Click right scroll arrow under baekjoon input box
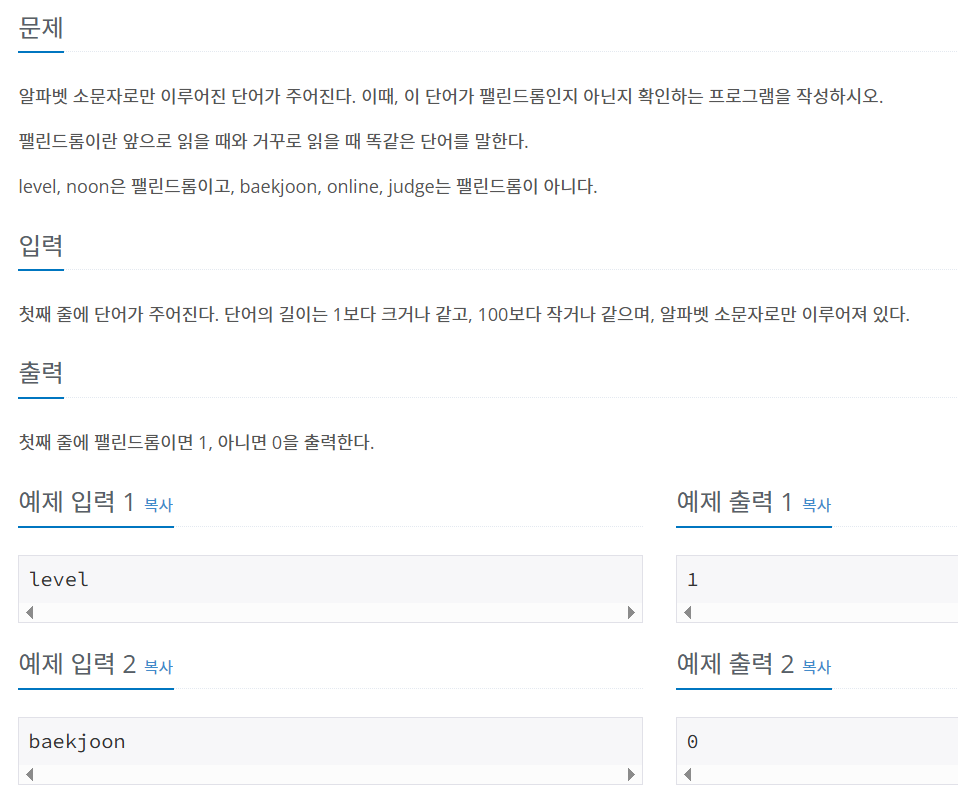The image size is (958, 801). pyautogui.click(x=632, y=774)
